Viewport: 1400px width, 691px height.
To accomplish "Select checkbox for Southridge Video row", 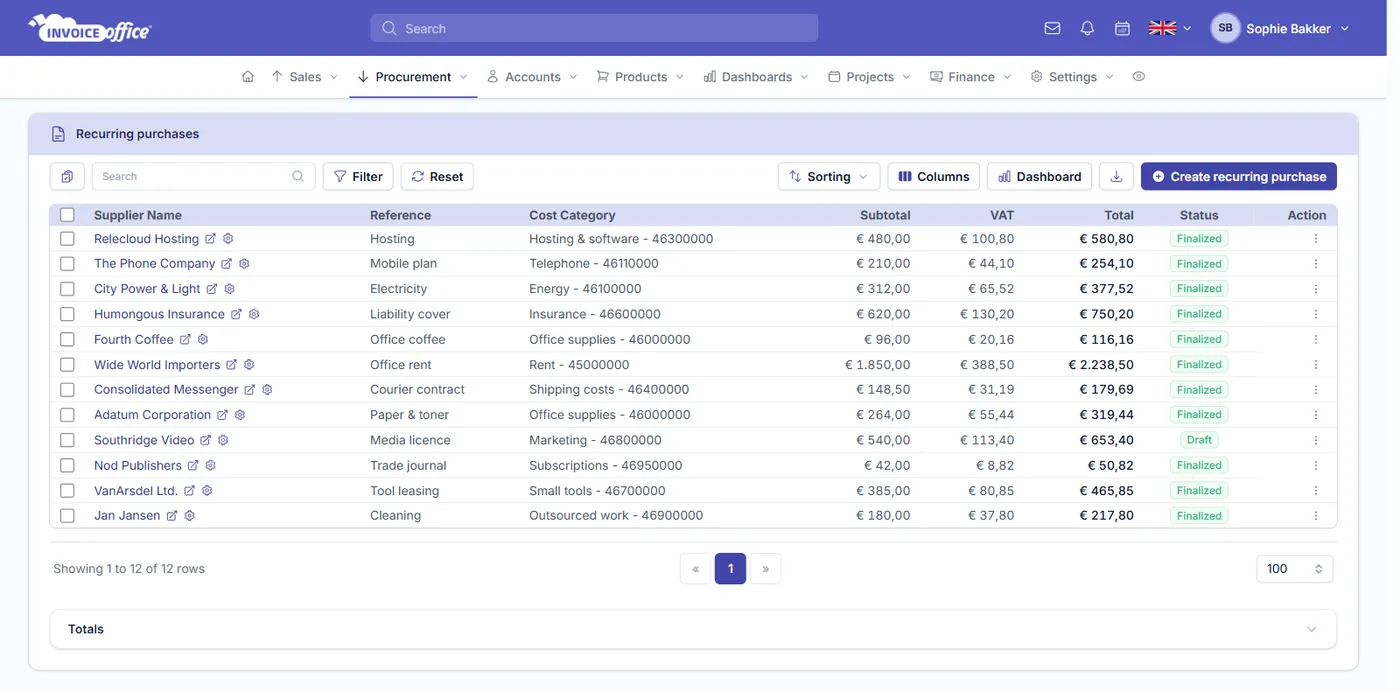I will click(67, 440).
